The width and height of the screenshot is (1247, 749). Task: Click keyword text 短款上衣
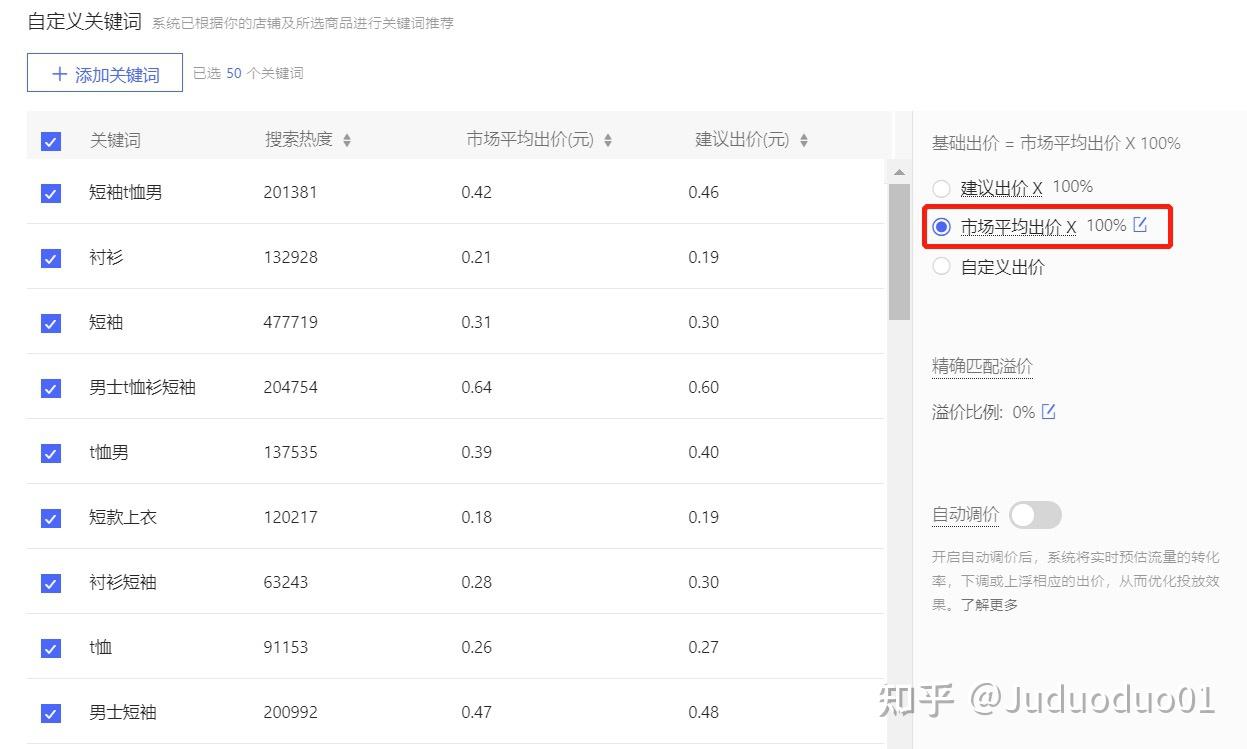[x=123, y=517]
